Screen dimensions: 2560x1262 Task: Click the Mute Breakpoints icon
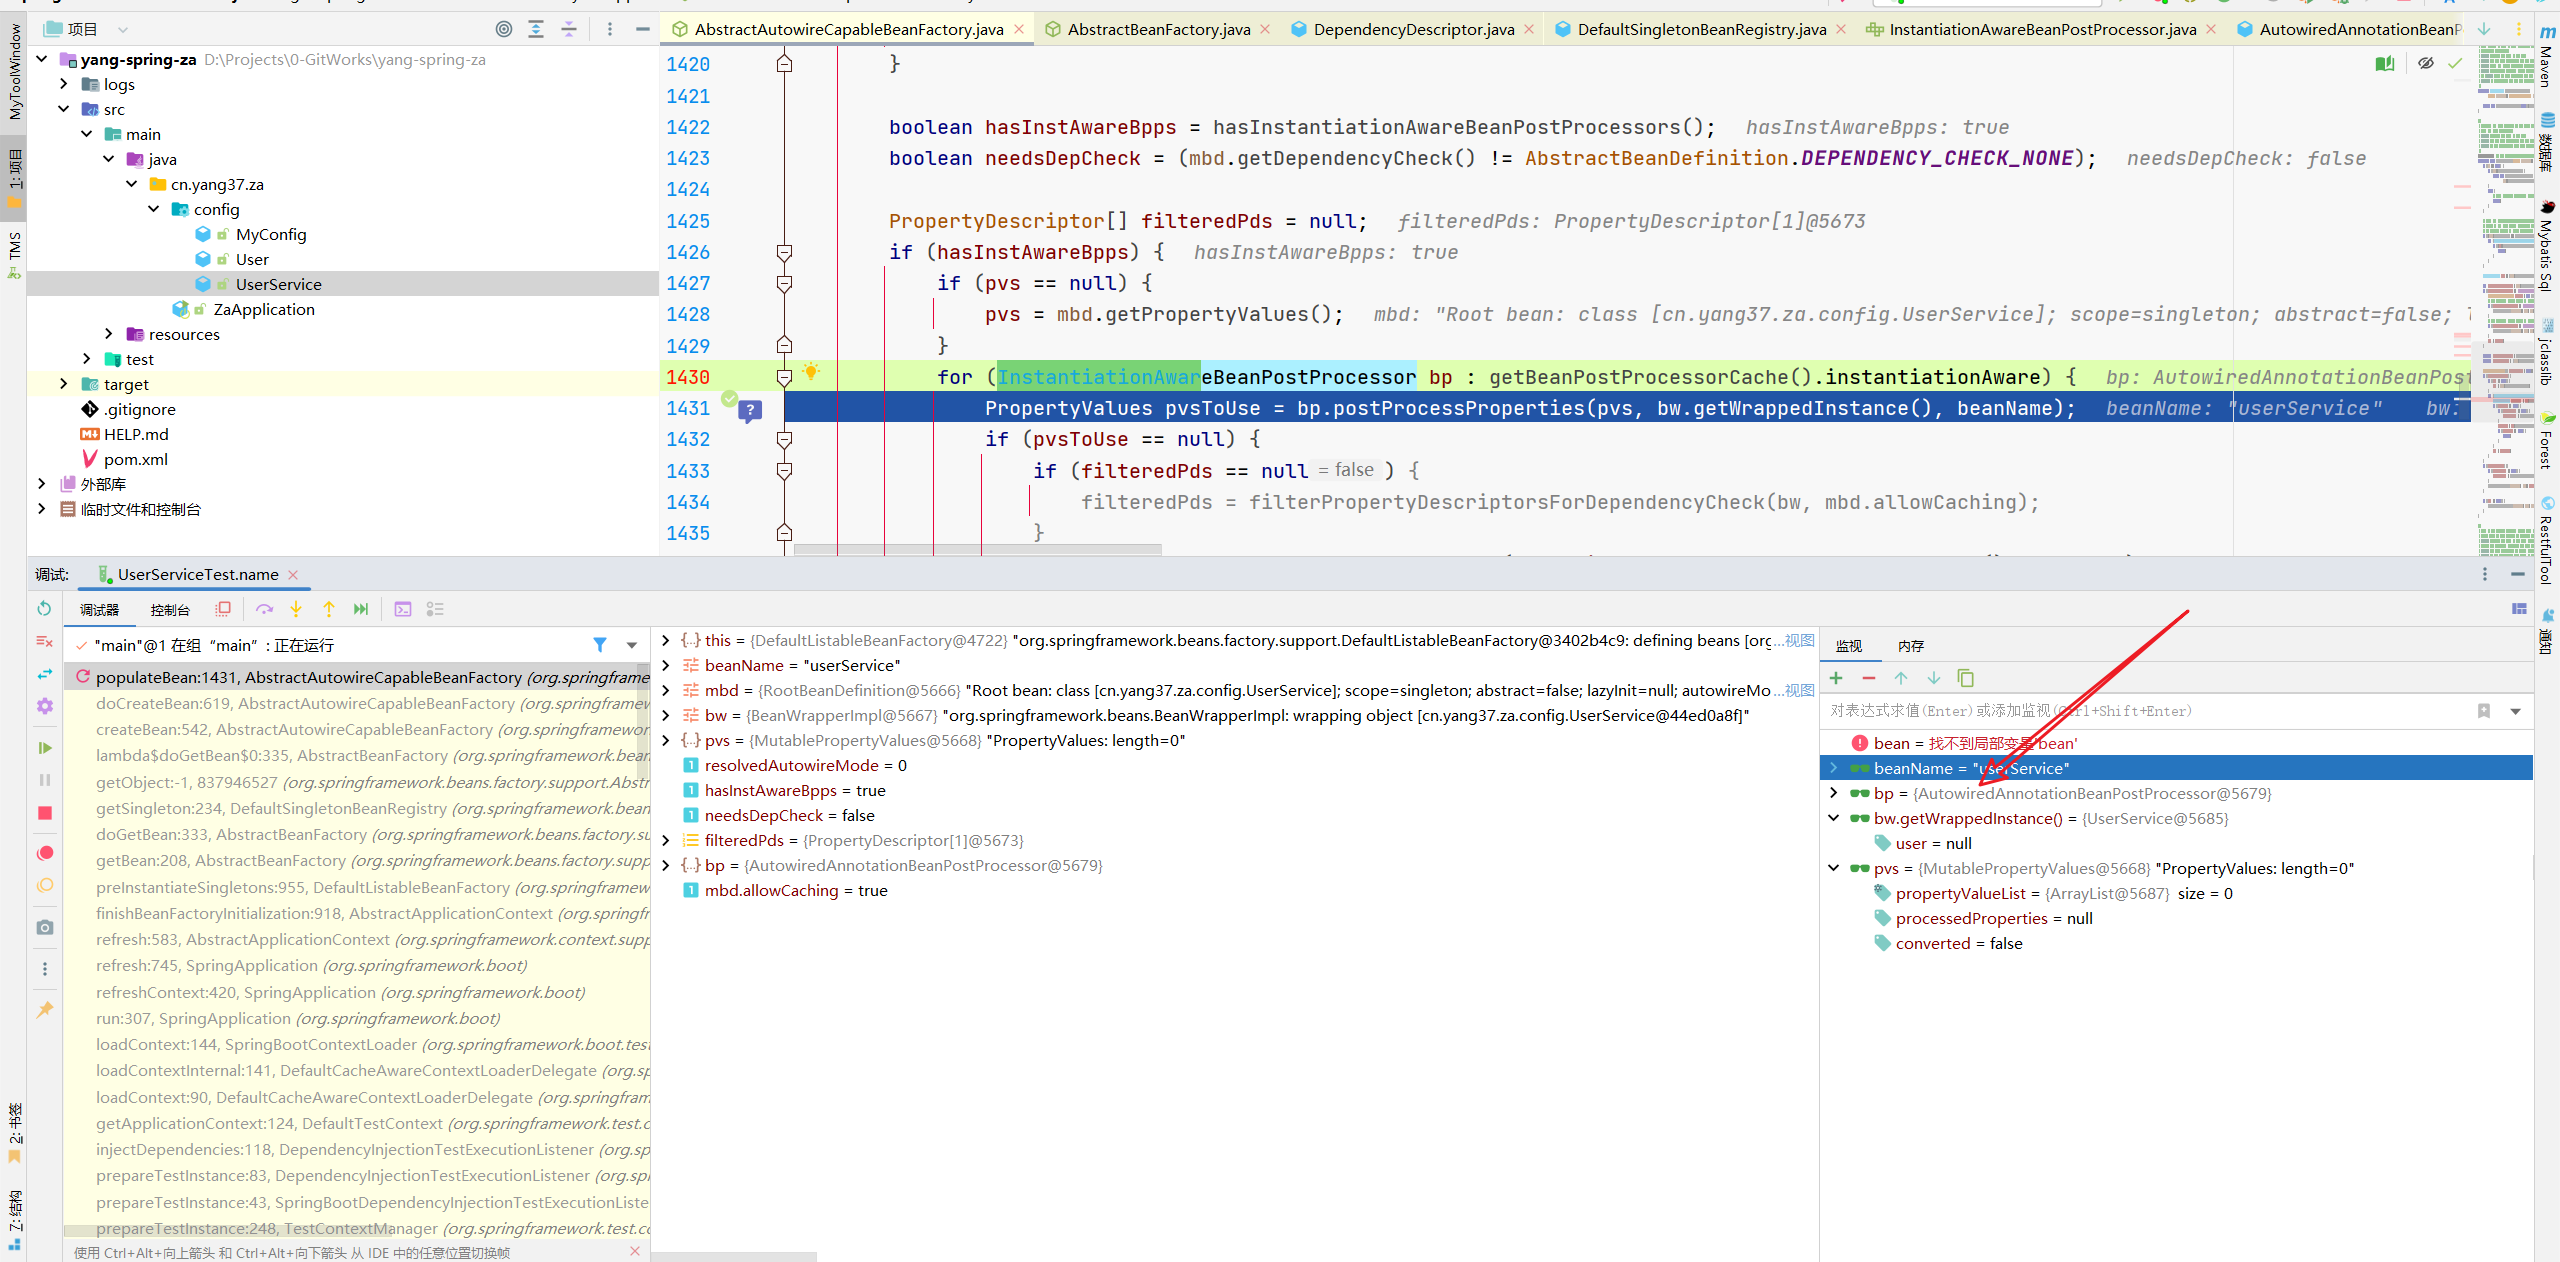click(45, 885)
